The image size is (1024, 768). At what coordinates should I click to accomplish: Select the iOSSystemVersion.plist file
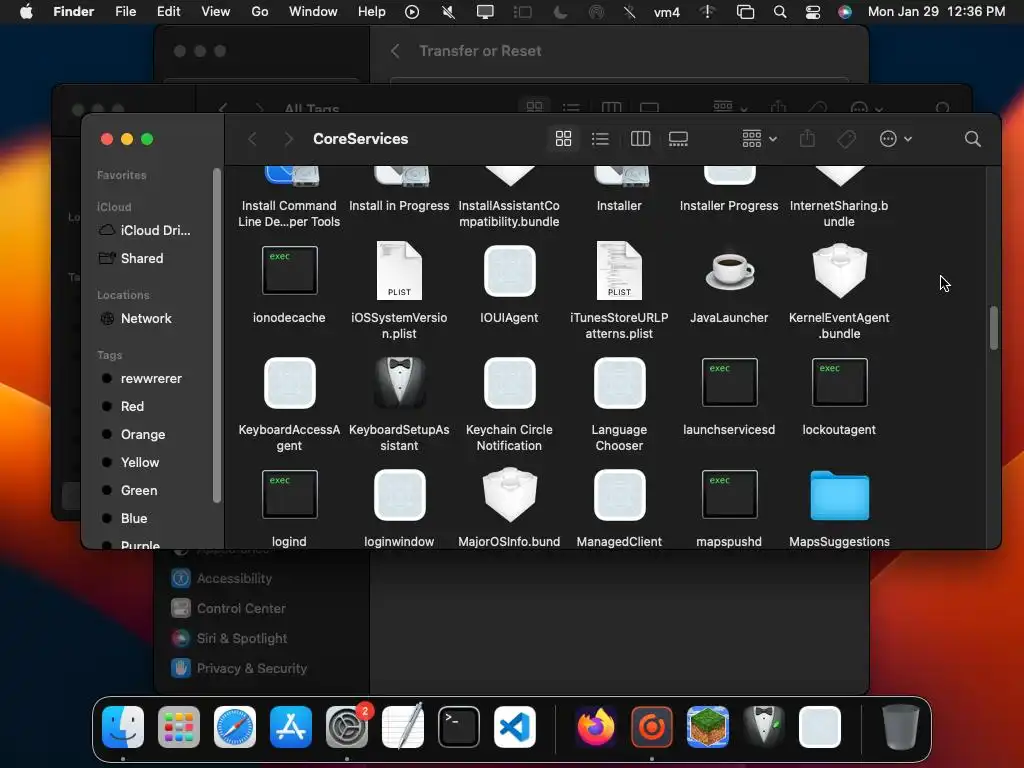coord(399,270)
